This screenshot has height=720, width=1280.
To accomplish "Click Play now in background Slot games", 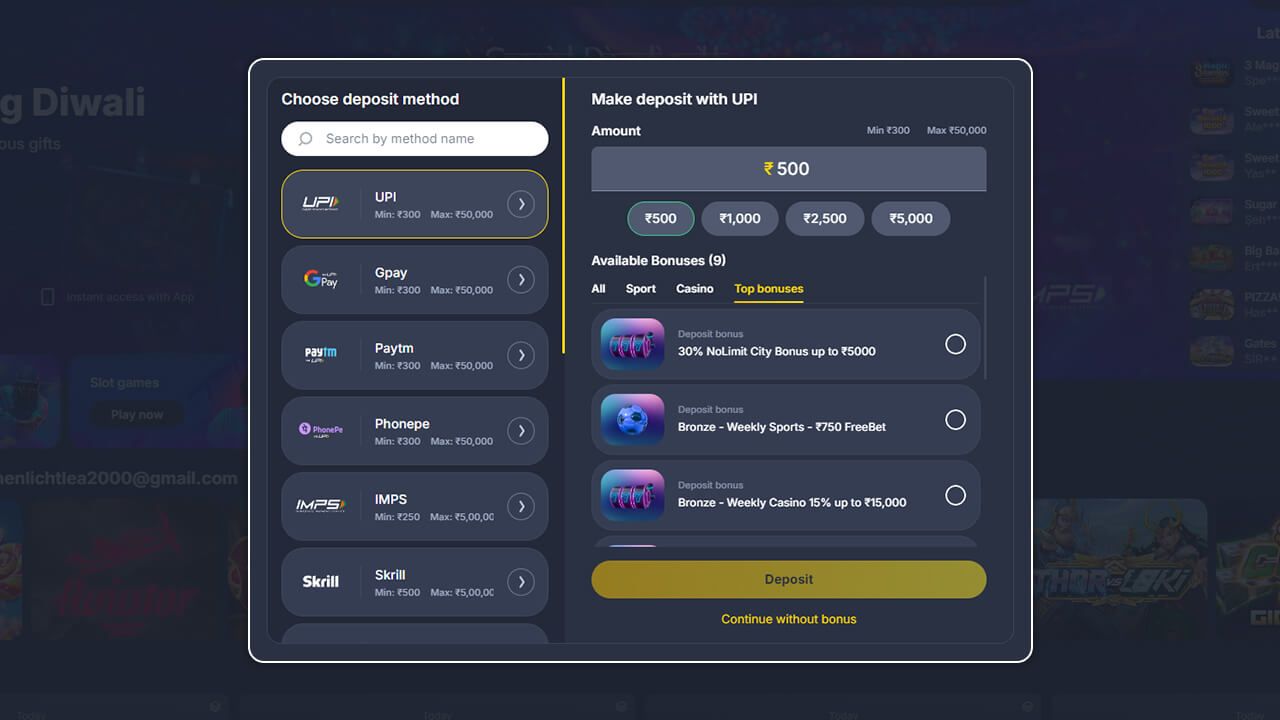I will 137,415.
